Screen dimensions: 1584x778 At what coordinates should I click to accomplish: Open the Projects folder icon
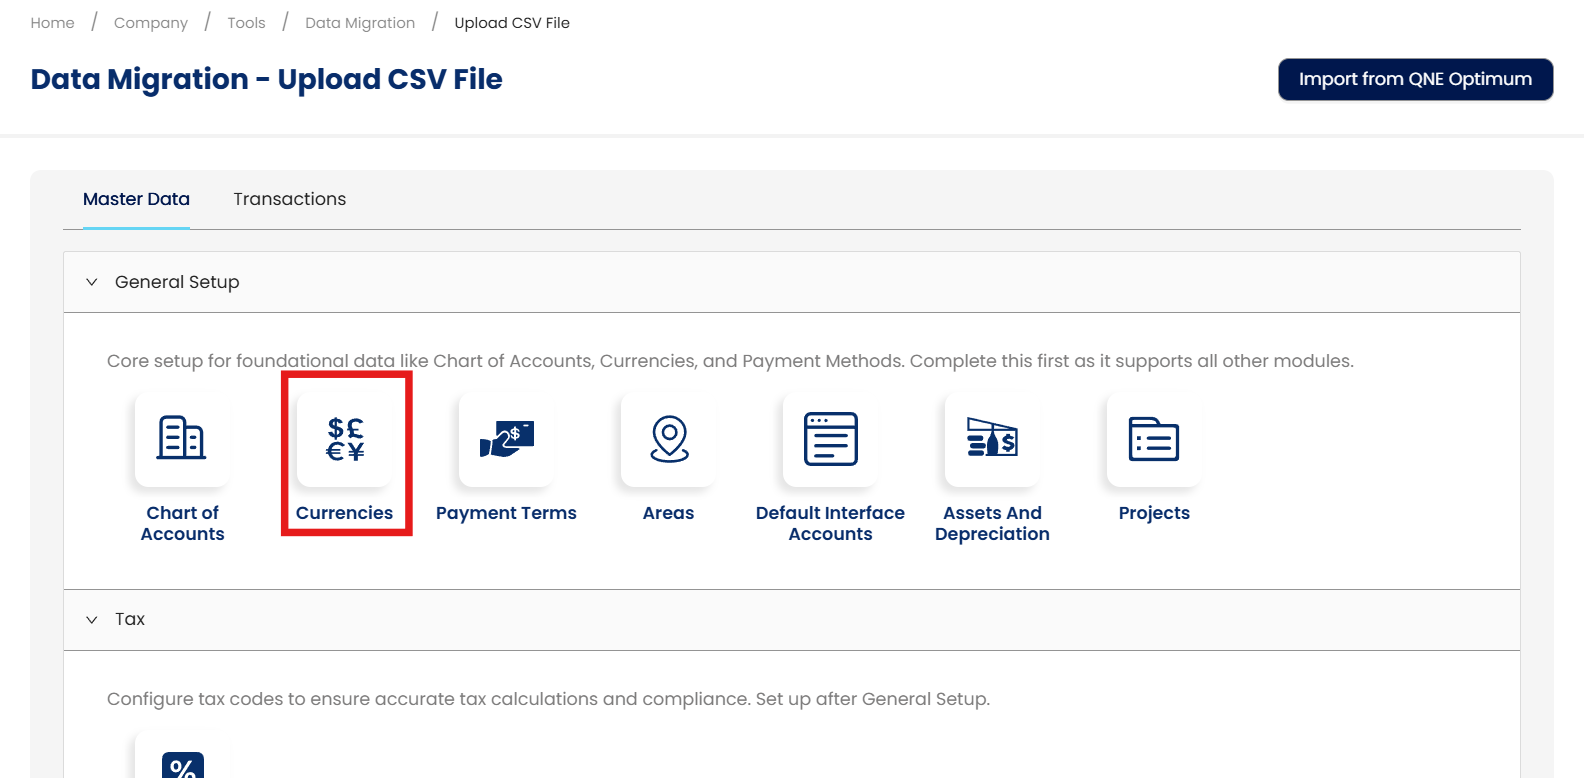coord(1155,439)
